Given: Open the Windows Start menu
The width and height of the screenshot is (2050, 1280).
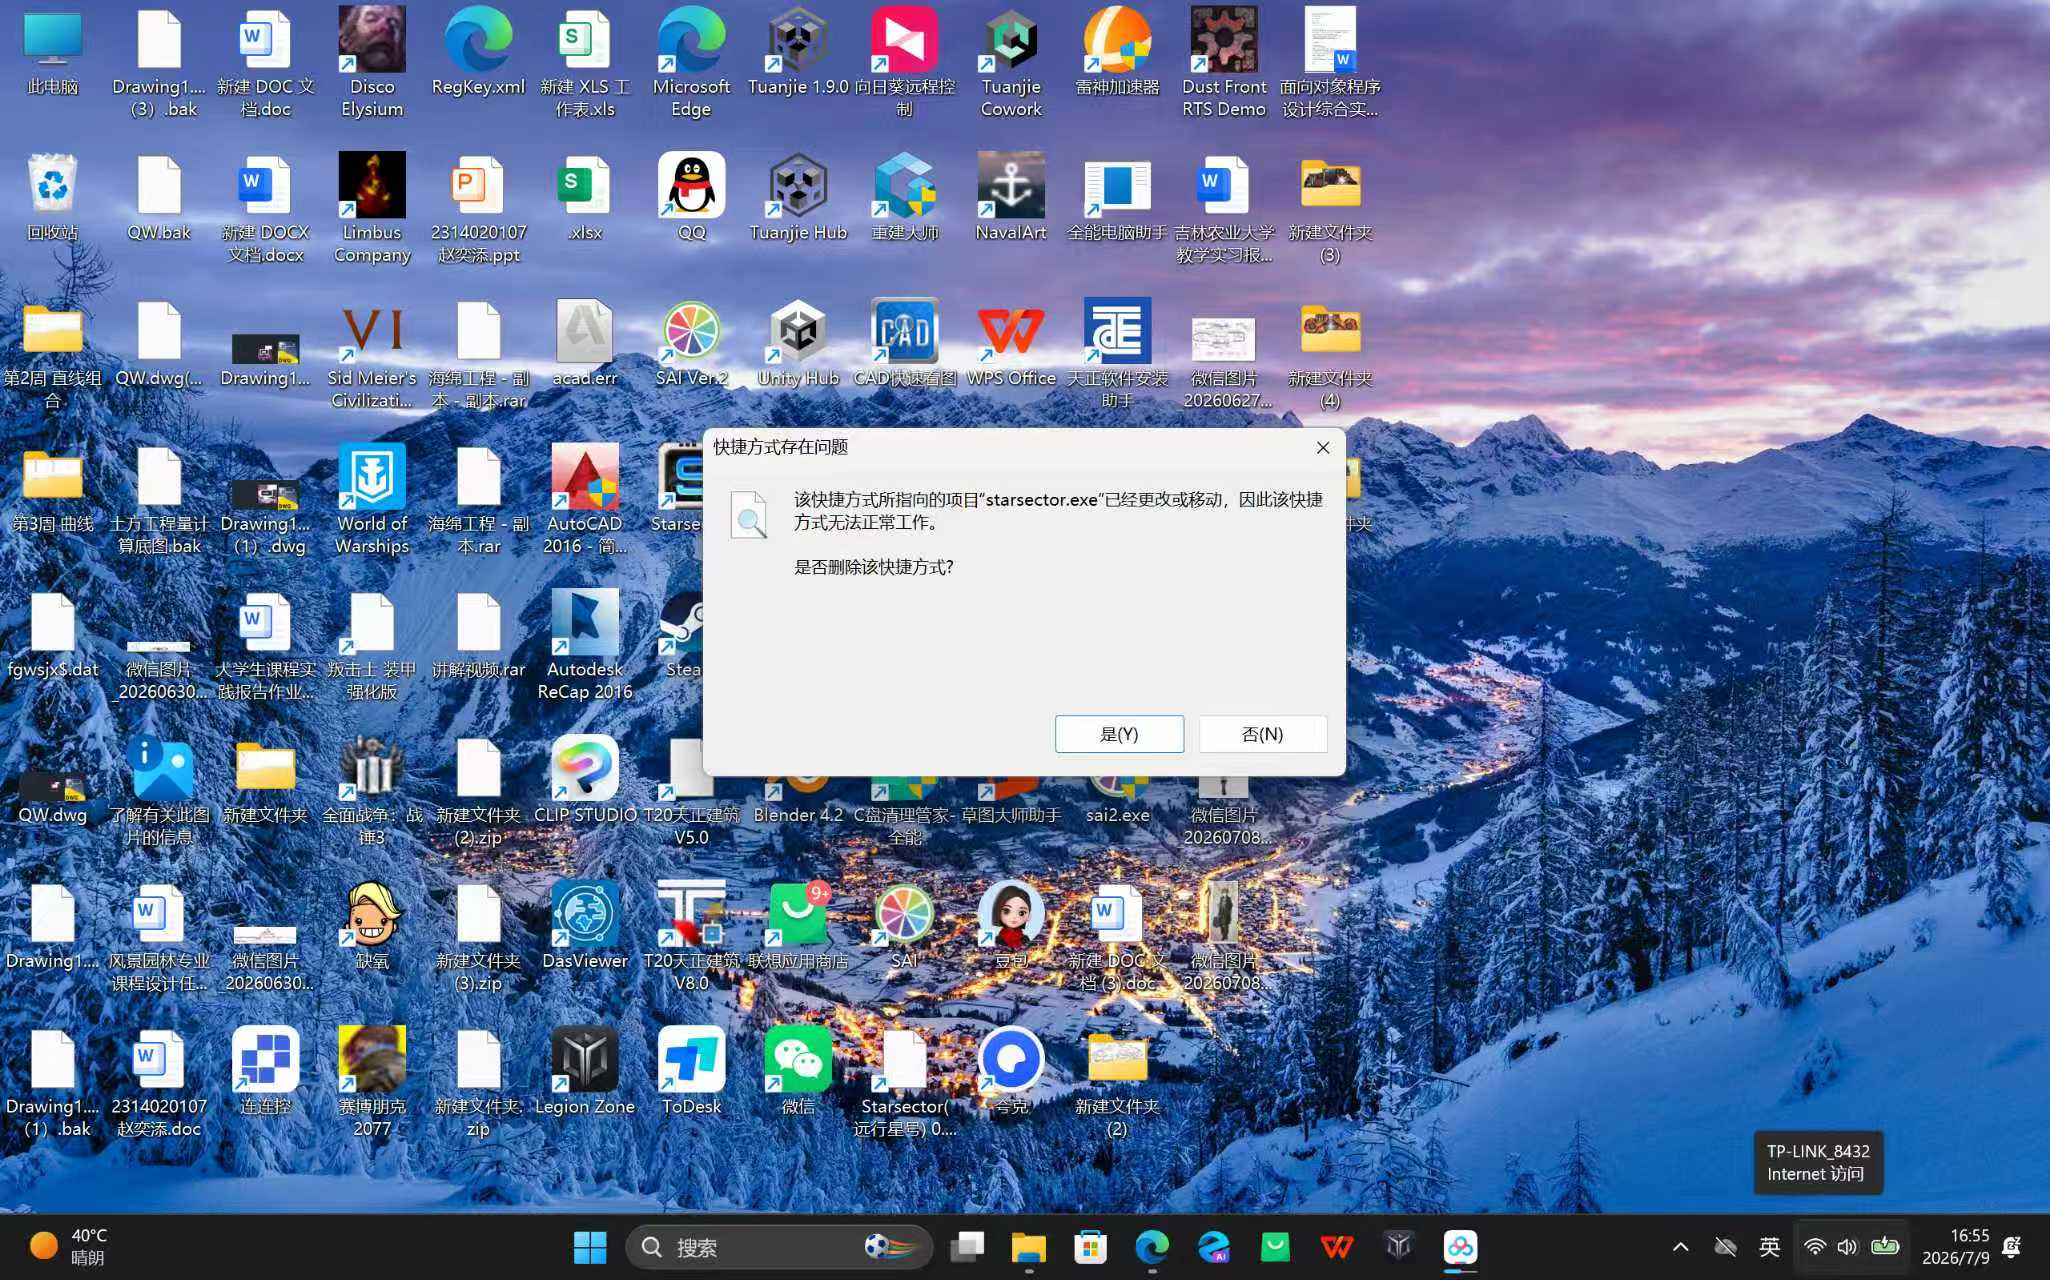Looking at the screenshot, I should point(590,1247).
